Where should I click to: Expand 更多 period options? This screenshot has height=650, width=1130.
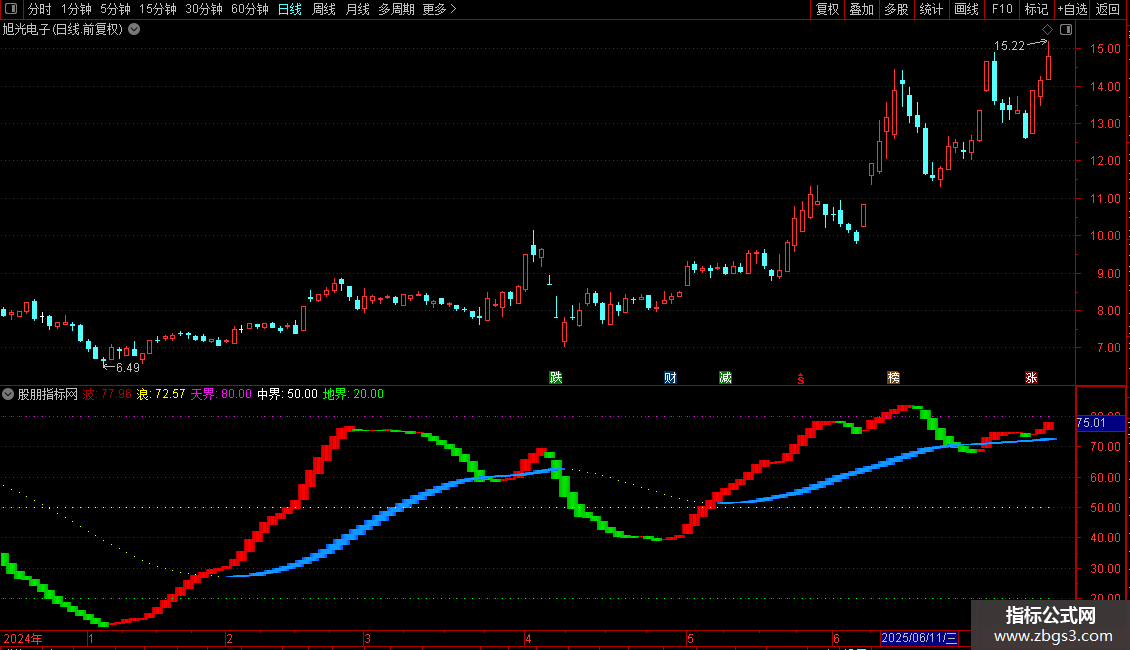coord(439,9)
